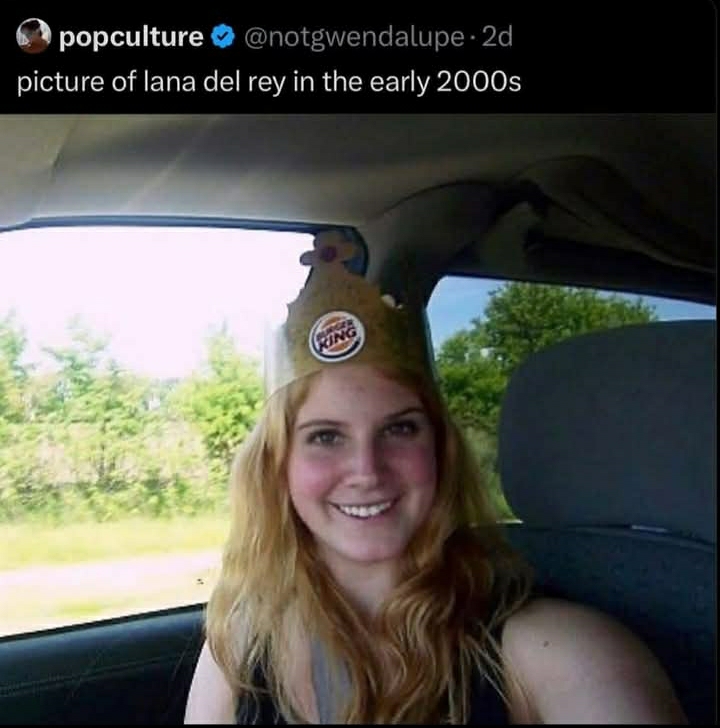The width and height of the screenshot is (720, 728).
Task: Click the left car window area
Action: pos(139,418)
